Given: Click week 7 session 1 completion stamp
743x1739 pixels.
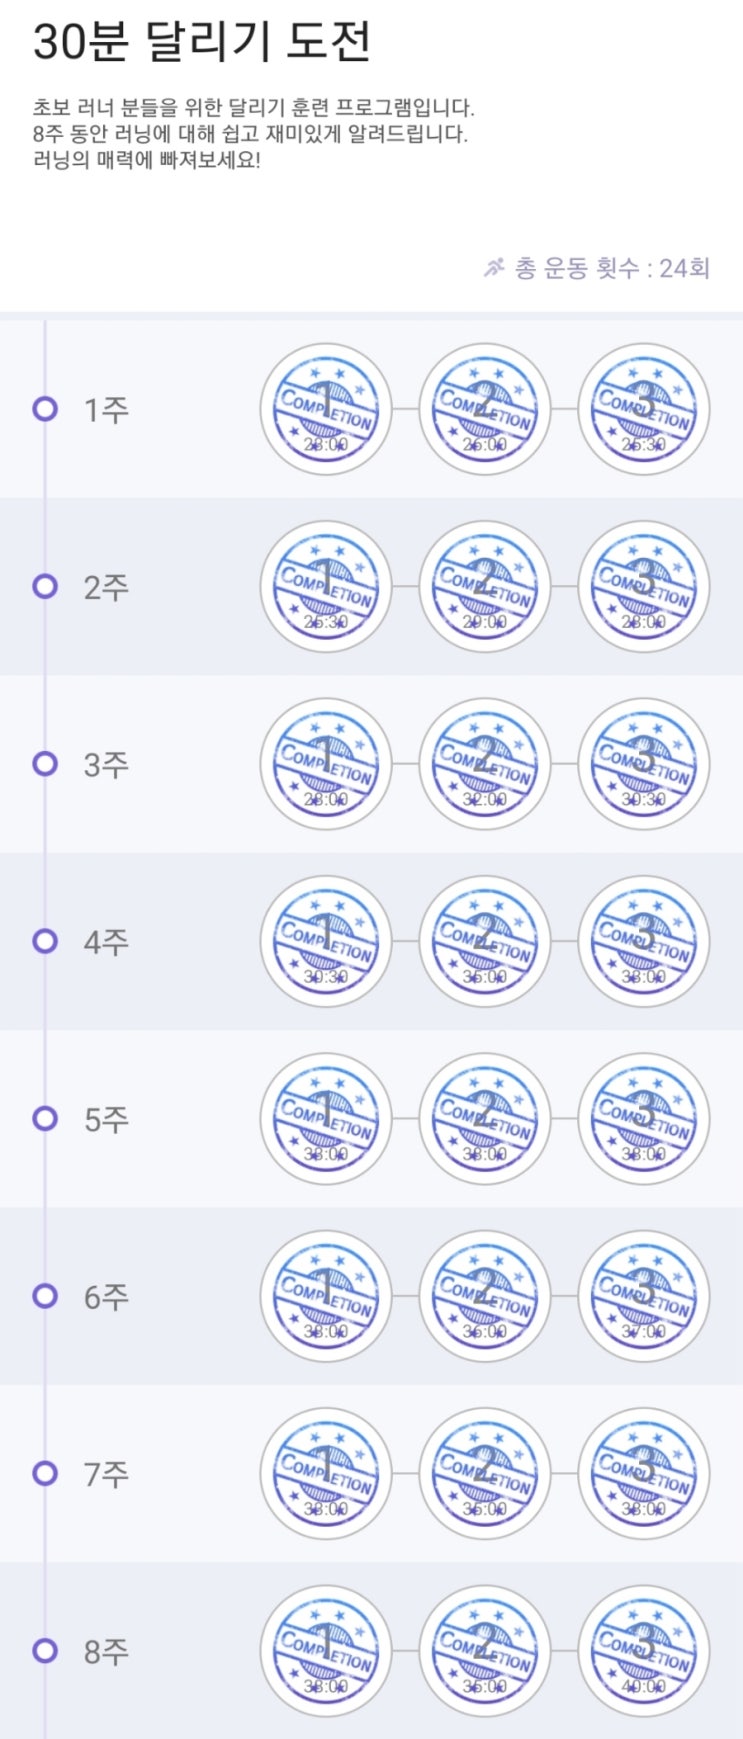Looking at the screenshot, I should (325, 1473).
